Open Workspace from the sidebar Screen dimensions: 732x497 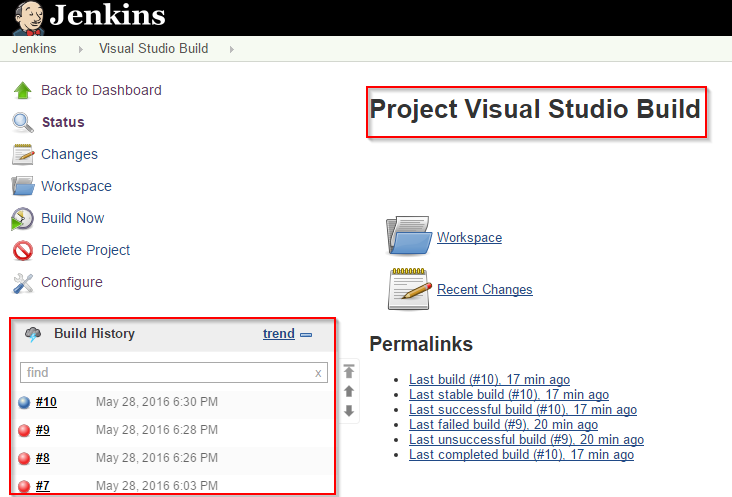pos(77,186)
